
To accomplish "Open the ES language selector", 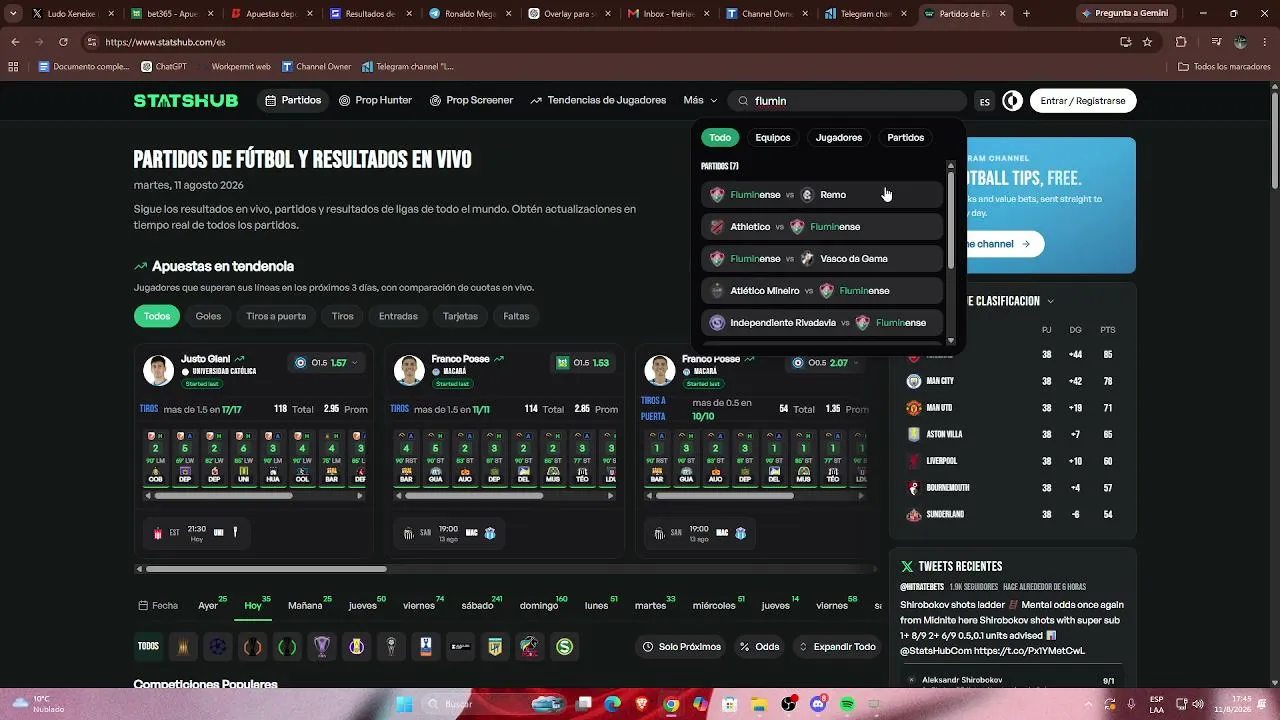I will (985, 101).
